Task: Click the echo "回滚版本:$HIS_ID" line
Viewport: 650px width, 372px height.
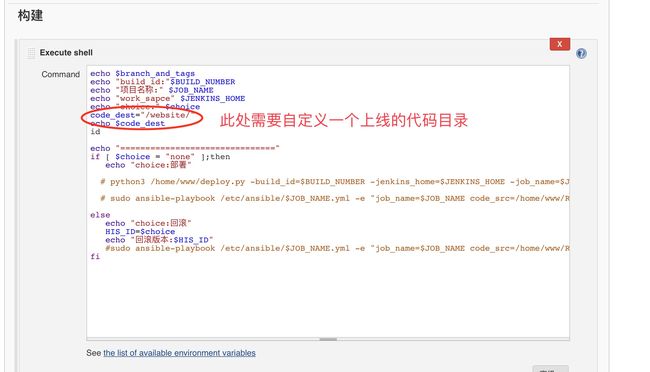Action: pos(159,240)
